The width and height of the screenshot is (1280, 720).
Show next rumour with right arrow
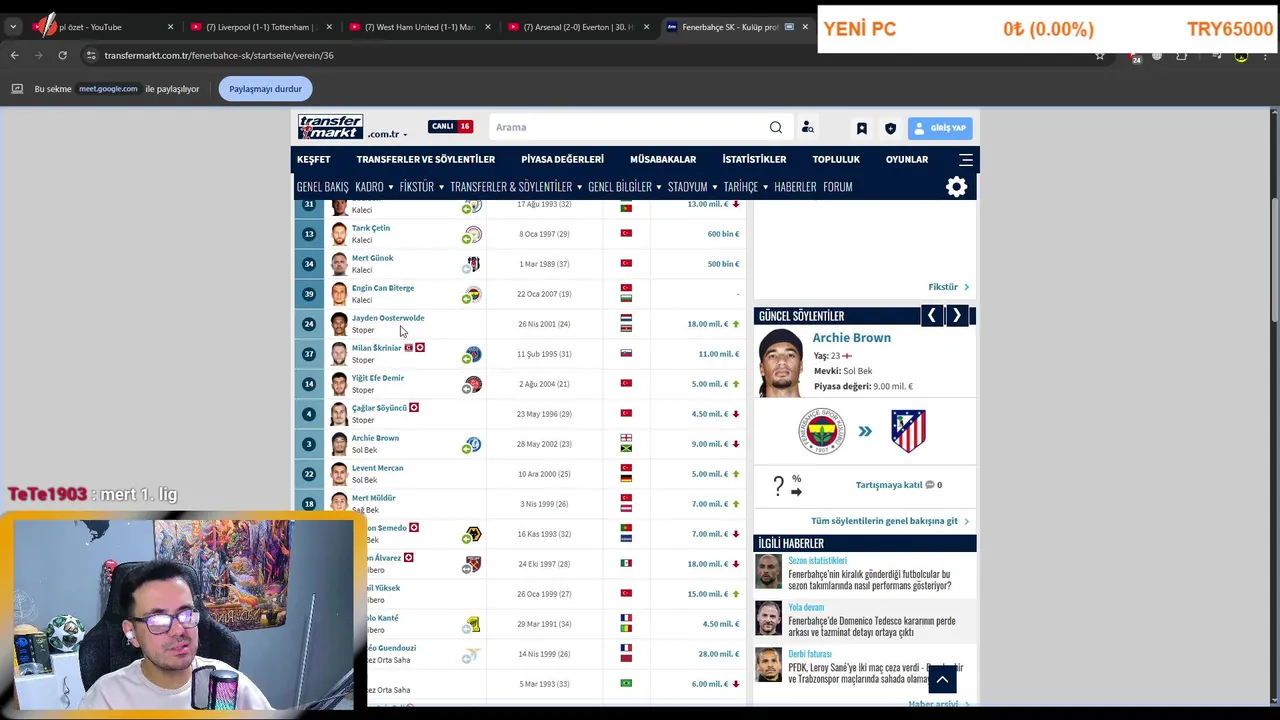pyautogui.click(x=956, y=316)
